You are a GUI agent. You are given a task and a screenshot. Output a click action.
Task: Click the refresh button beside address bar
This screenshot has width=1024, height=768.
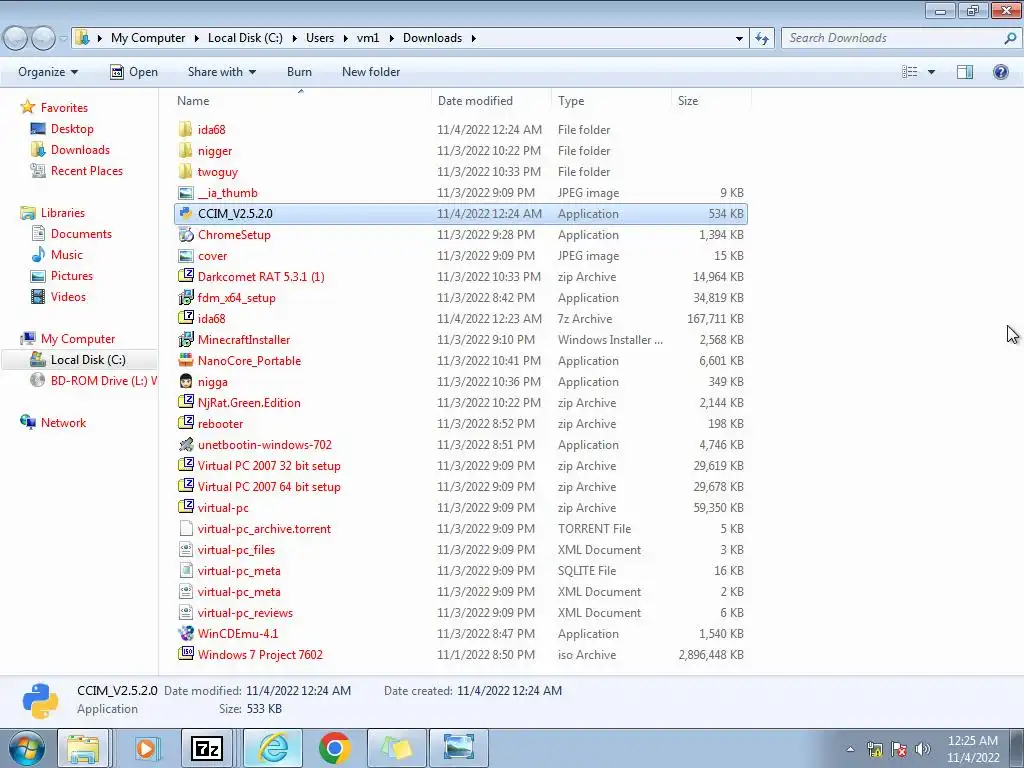pos(761,39)
